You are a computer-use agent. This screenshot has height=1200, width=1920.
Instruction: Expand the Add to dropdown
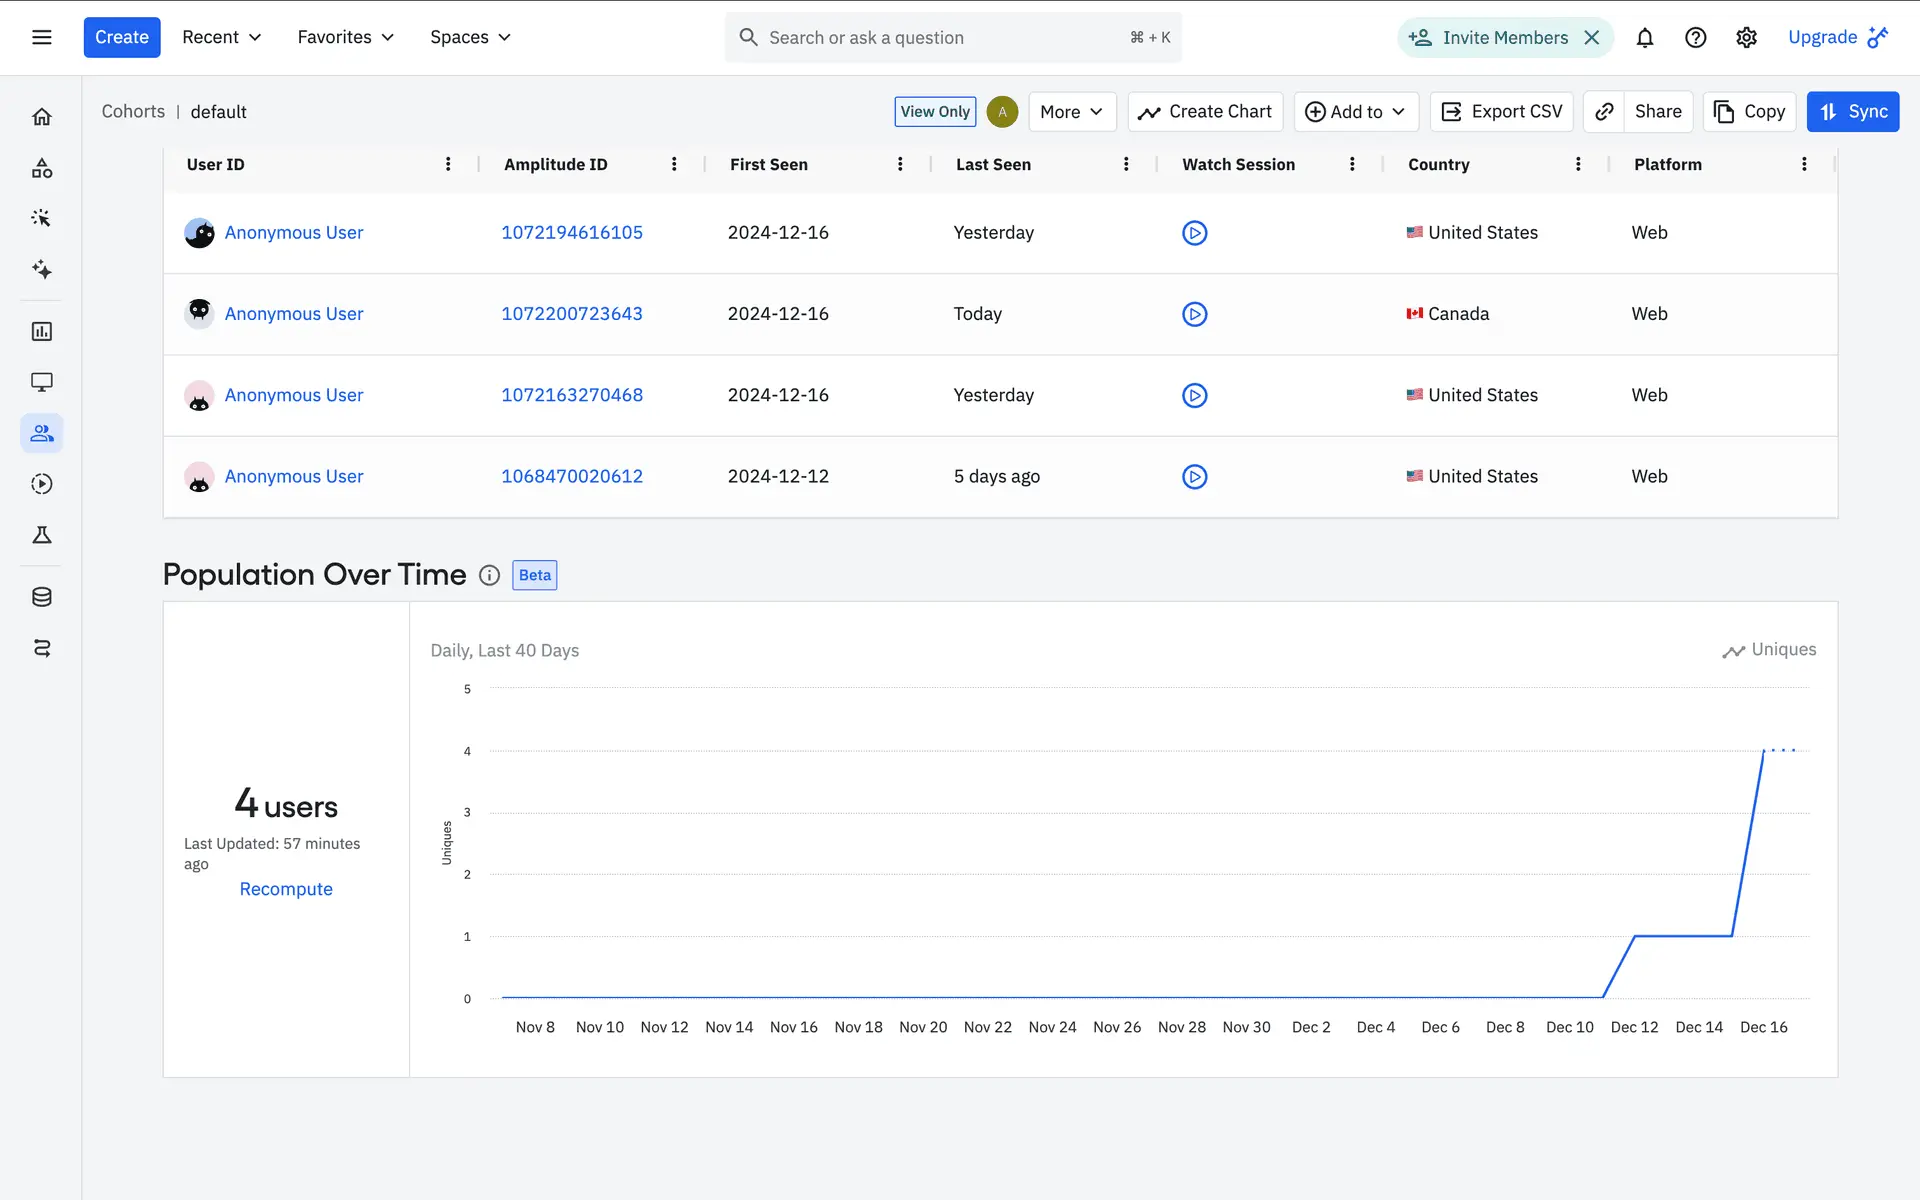[x=1355, y=112]
